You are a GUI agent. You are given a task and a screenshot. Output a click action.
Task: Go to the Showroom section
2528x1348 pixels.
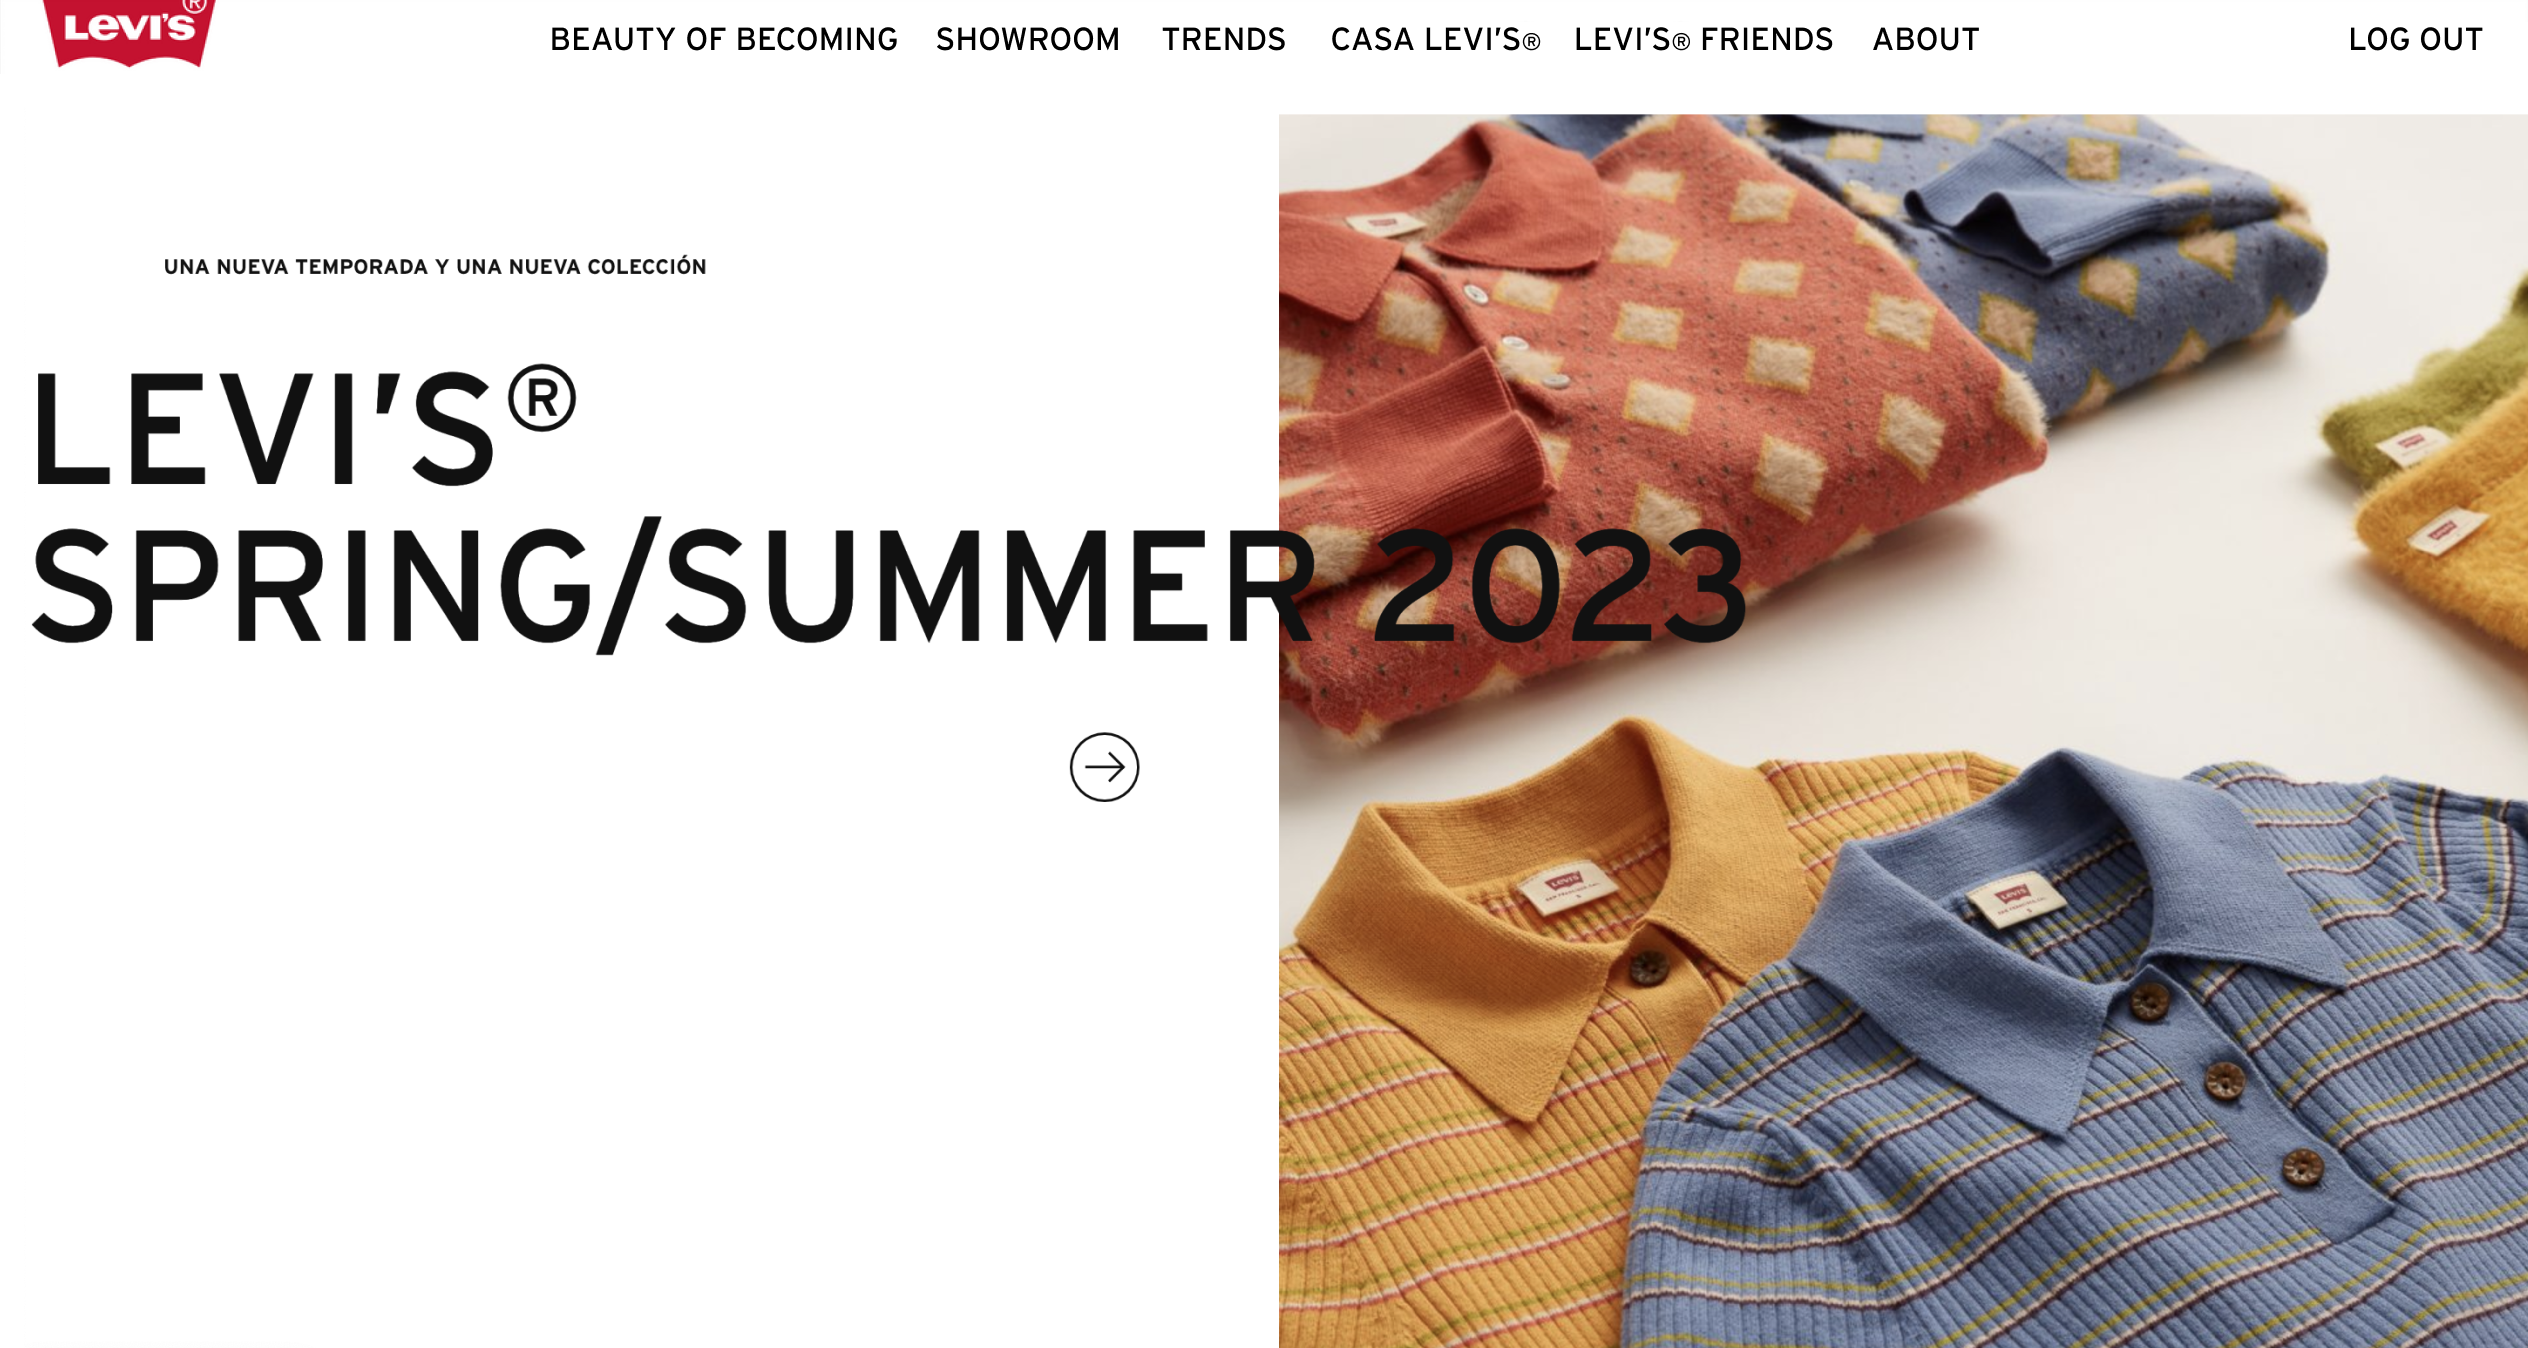1028,39
